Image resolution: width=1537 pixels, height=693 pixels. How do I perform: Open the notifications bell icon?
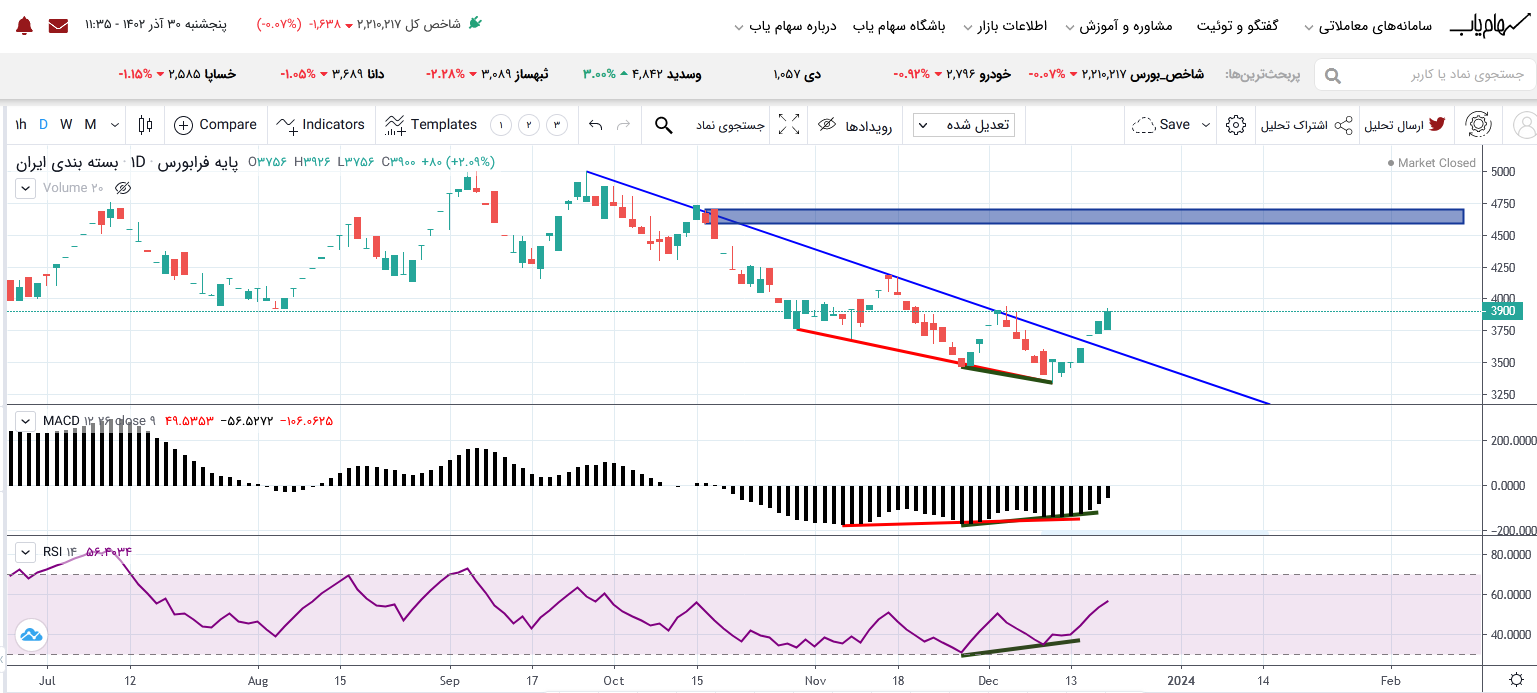pos(24,25)
